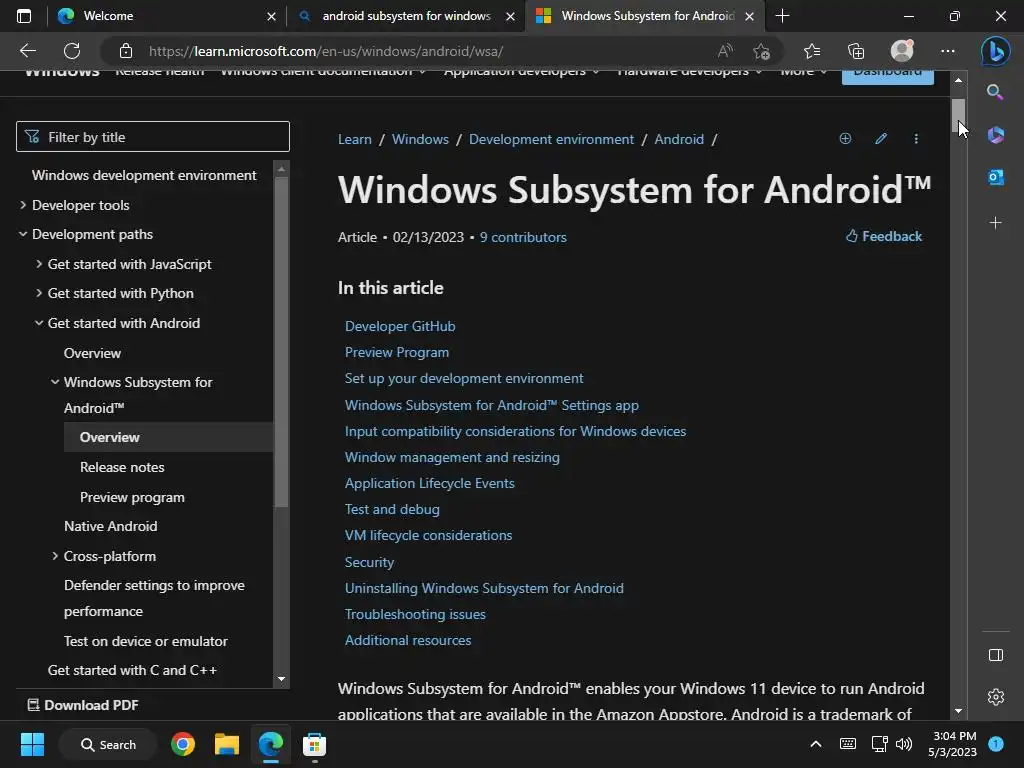Go back with the browser back arrow
The height and width of the screenshot is (768, 1024).
27,51
